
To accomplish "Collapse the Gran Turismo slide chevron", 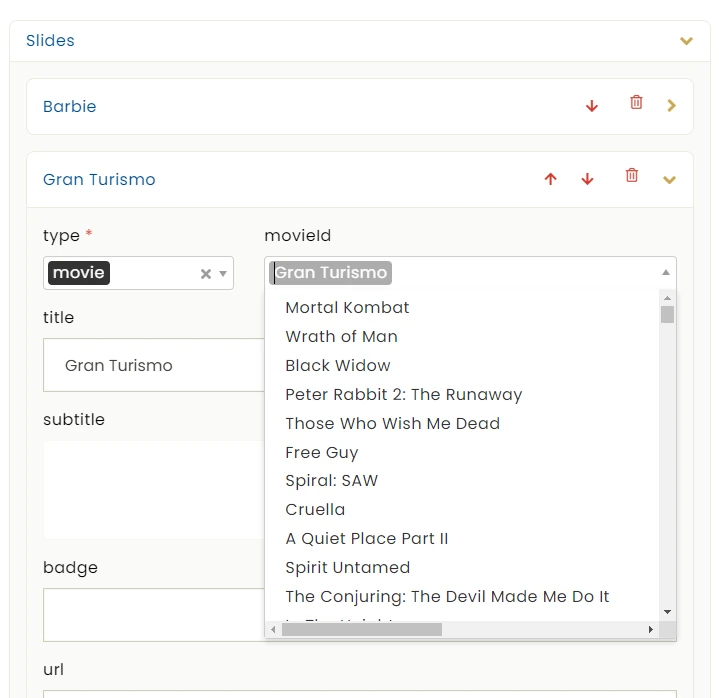I will tap(669, 180).
